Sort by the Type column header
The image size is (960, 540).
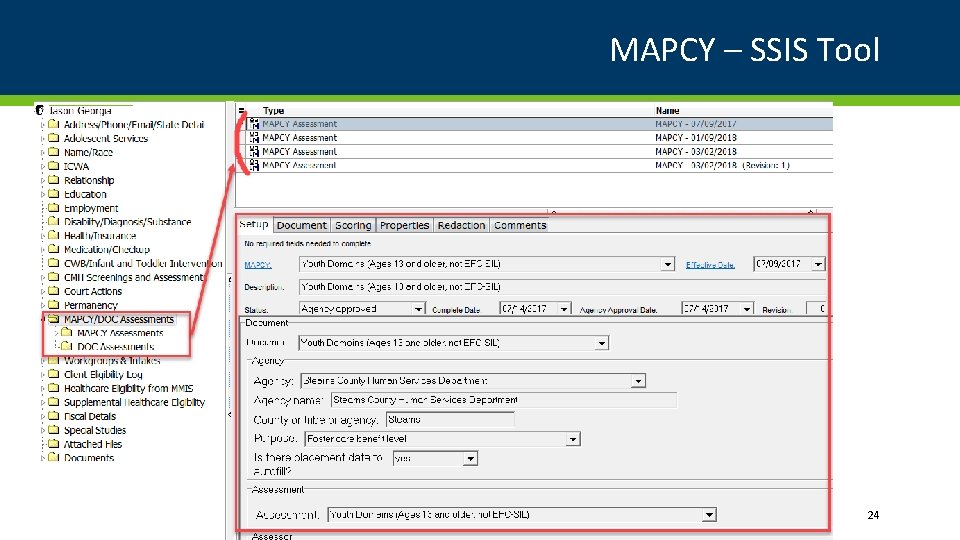(273, 111)
